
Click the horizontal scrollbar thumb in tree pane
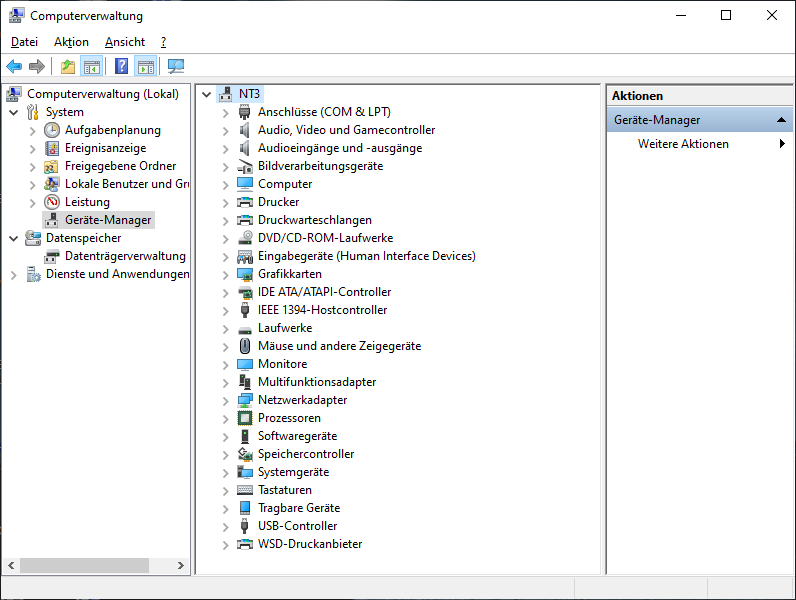tap(84, 565)
